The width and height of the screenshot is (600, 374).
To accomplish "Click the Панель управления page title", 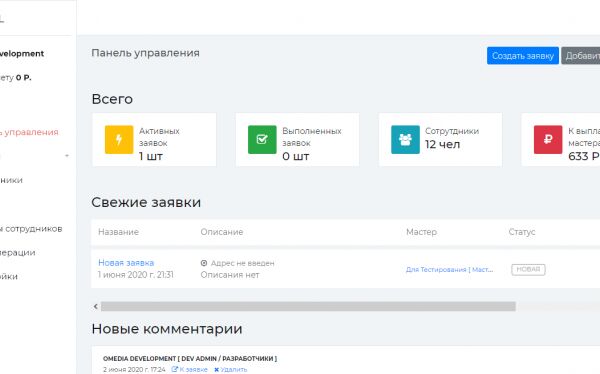I will pyautogui.click(x=145, y=53).
